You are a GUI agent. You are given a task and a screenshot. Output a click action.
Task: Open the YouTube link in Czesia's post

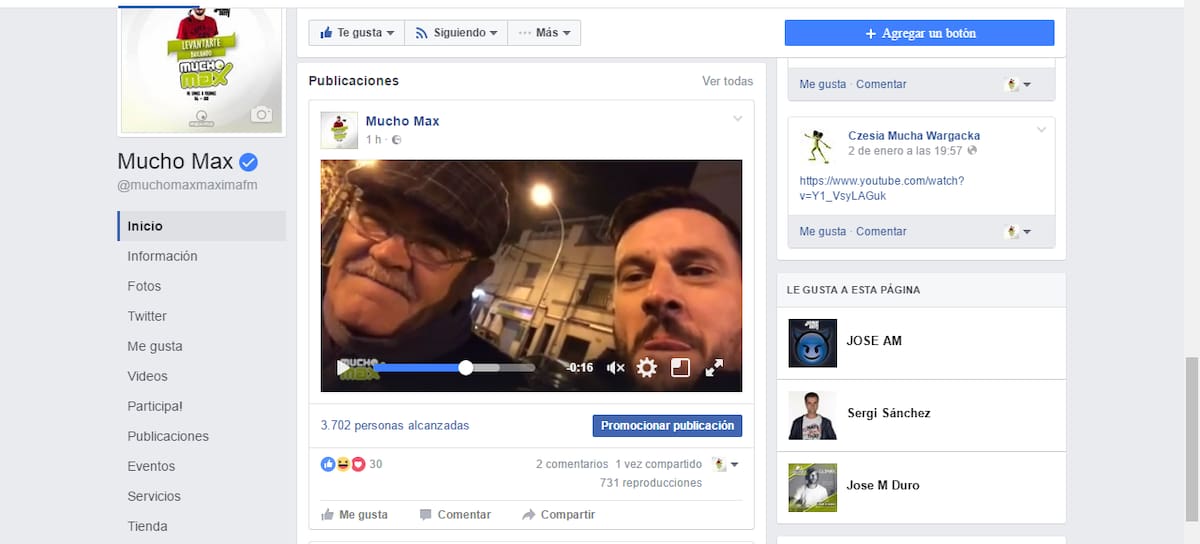point(881,188)
